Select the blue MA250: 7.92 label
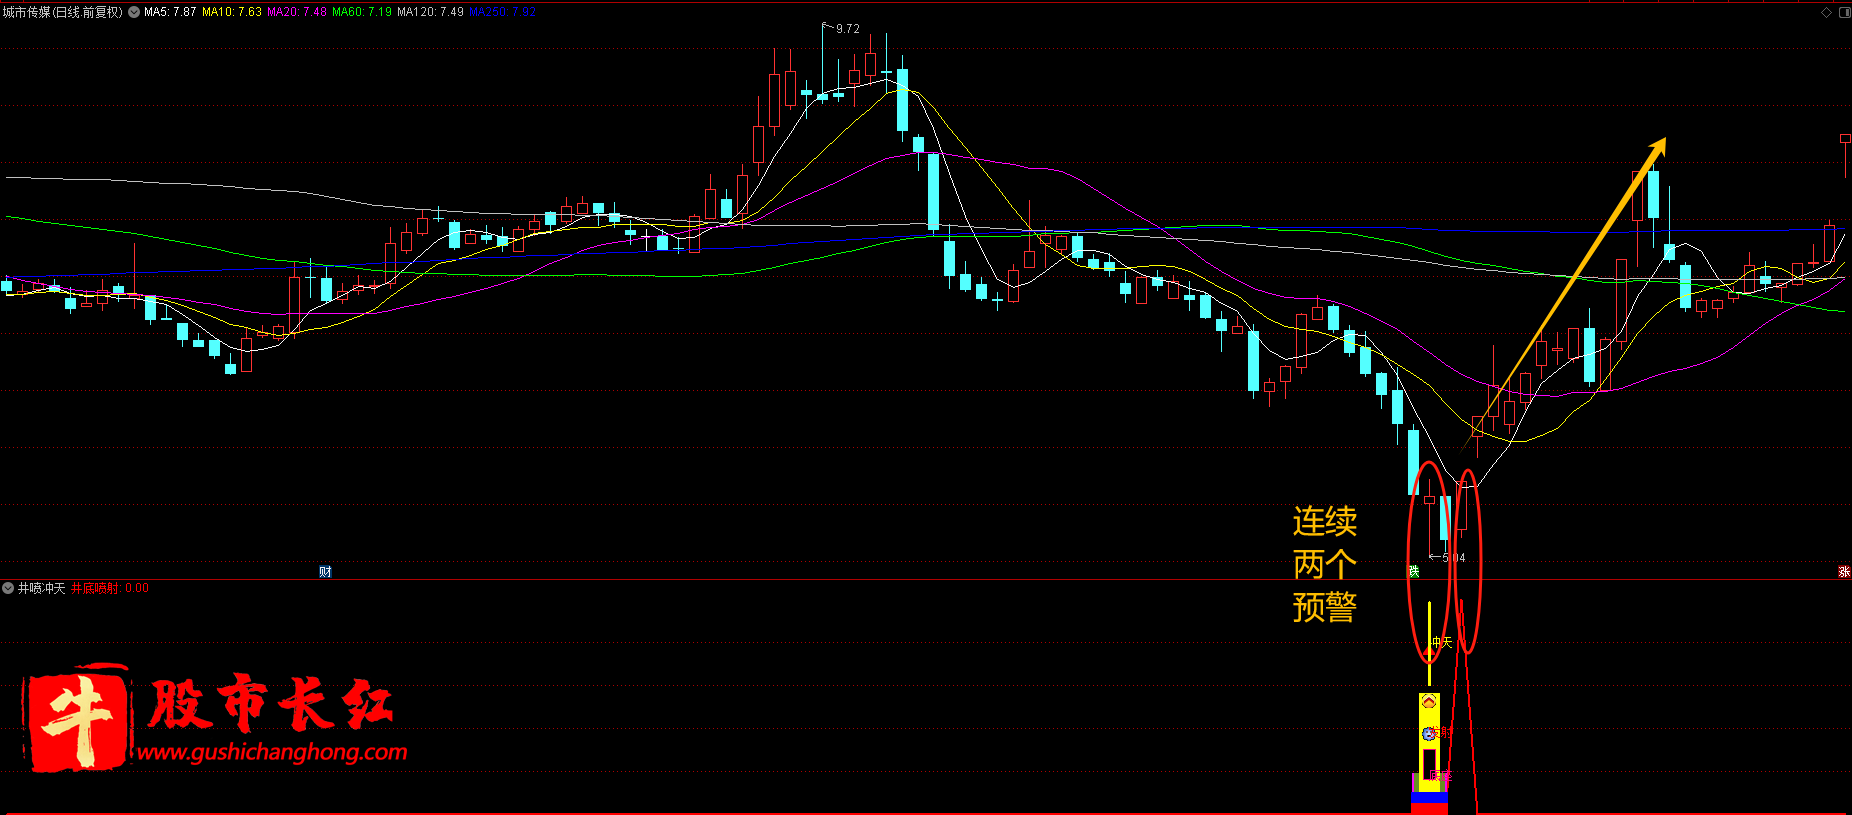The image size is (1852, 815). [503, 12]
